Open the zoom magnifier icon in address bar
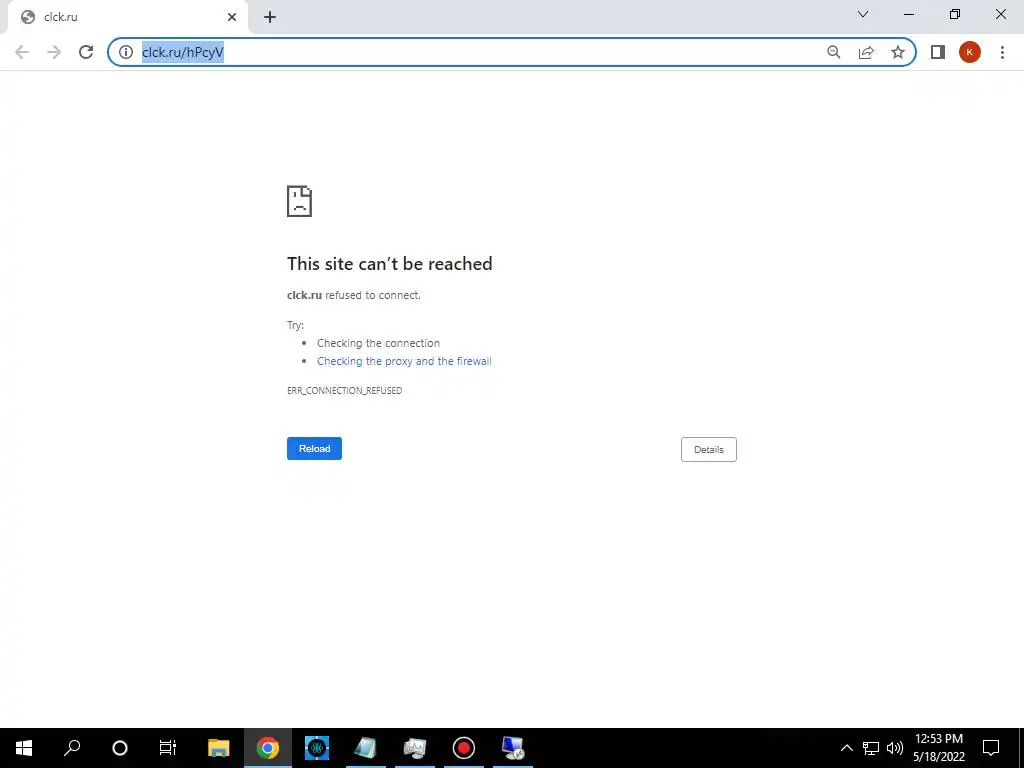The height and width of the screenshot is (768, 1024). pyautogui.click(x=834, y=52)
